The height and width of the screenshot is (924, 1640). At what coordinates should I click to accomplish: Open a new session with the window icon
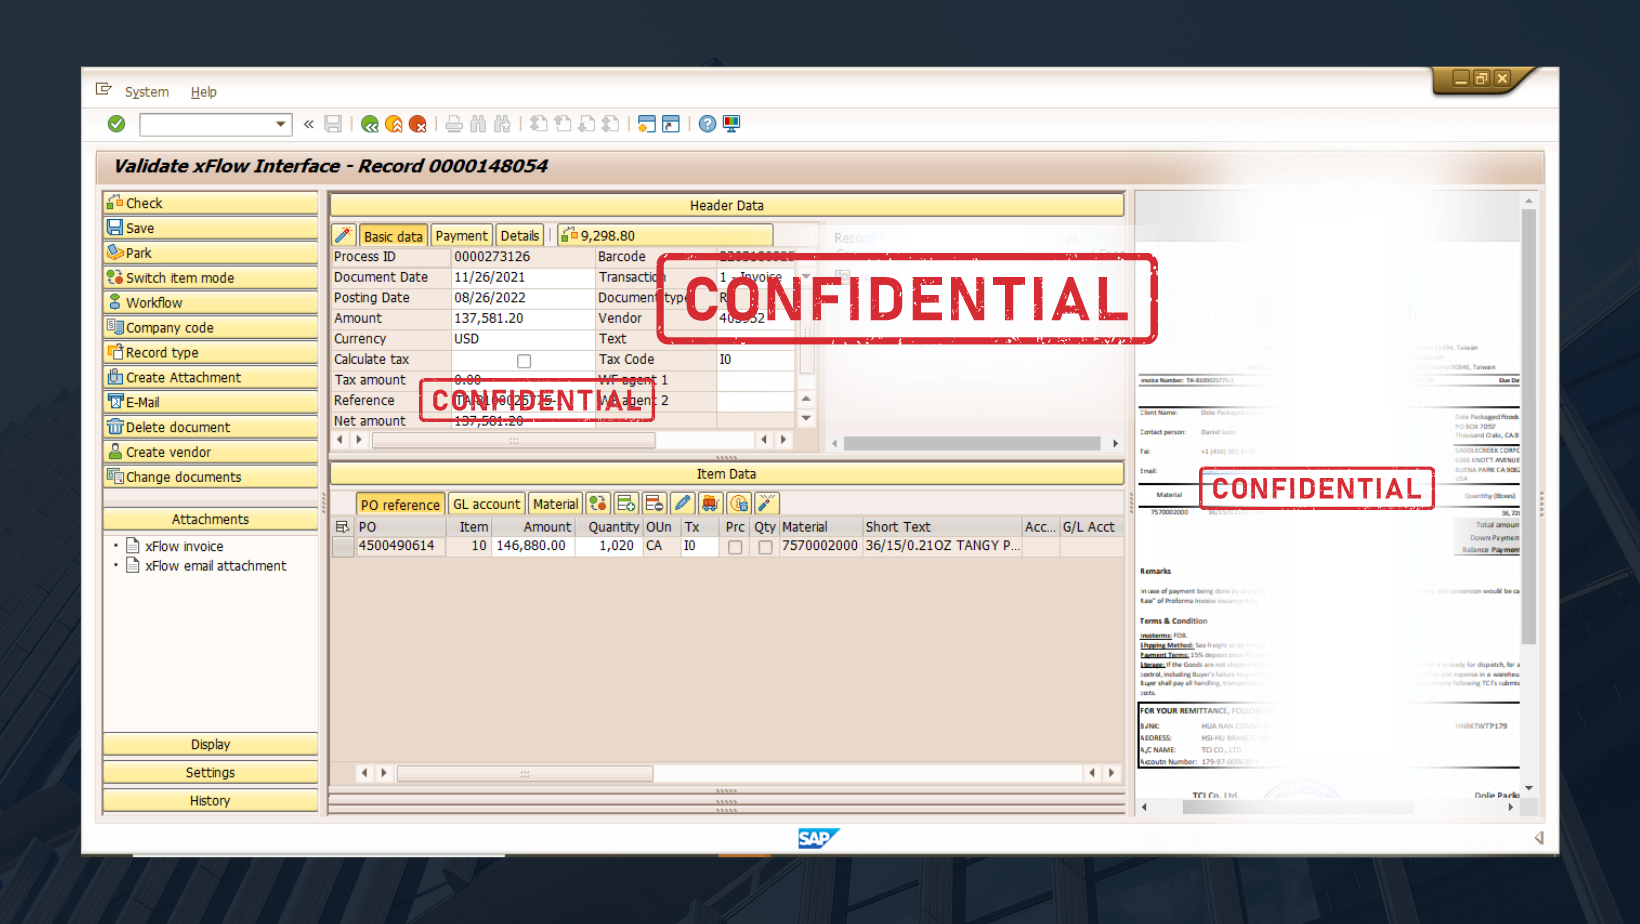646,124
